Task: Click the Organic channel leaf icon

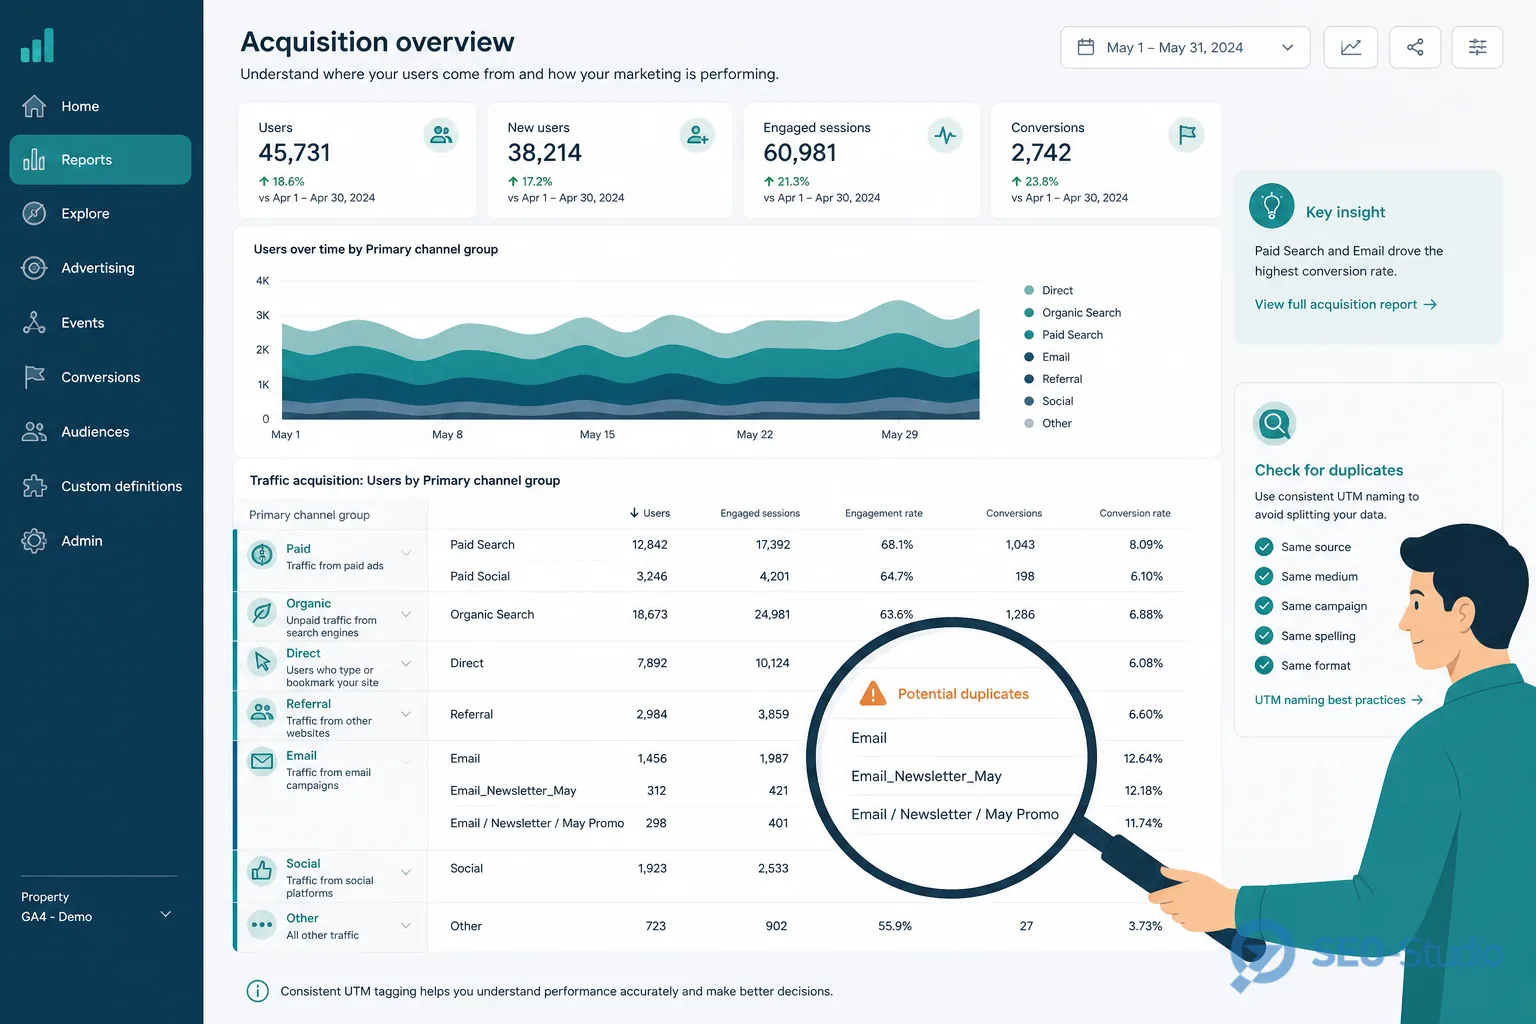Action: click(262, 612)
